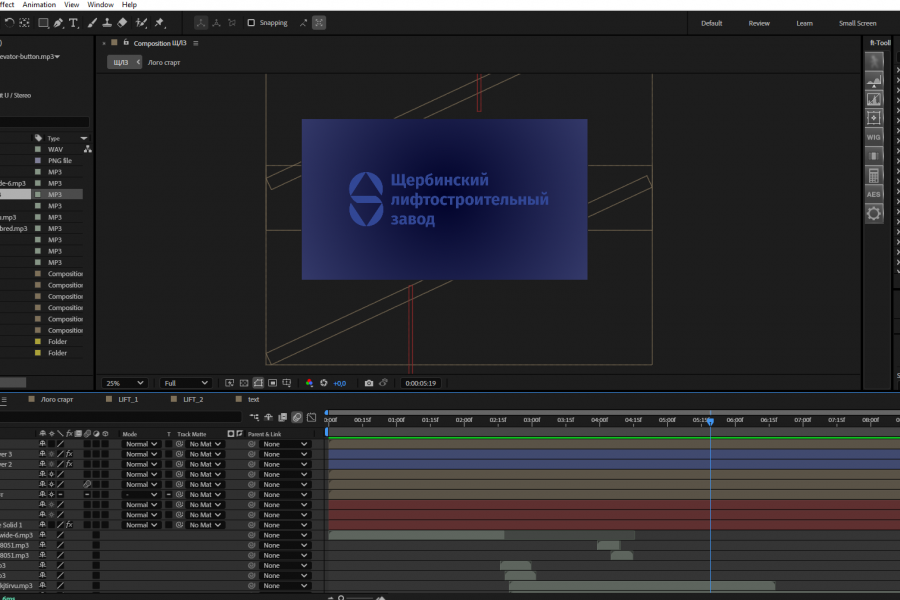Switch to Review workspace

(x=759, y=24)
